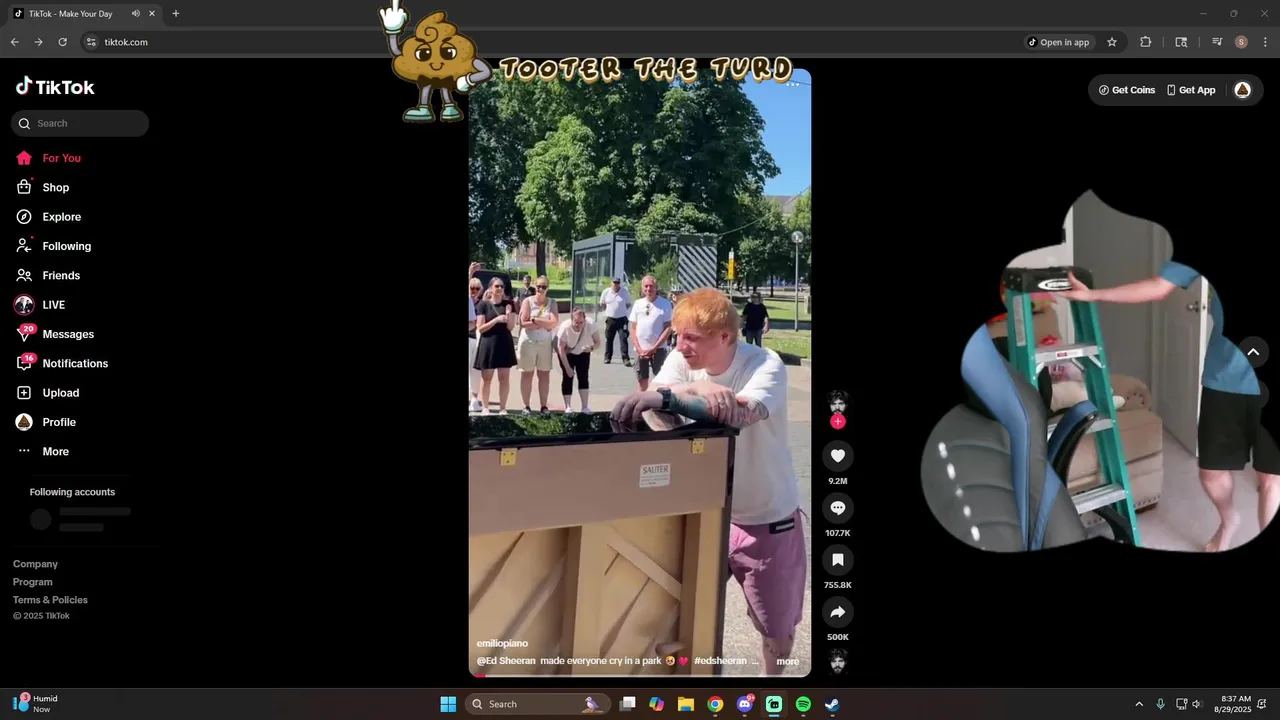Viewport: 1280px width, 720px height.
Task: Bookmark this page with star icon
Action: 1111,42
